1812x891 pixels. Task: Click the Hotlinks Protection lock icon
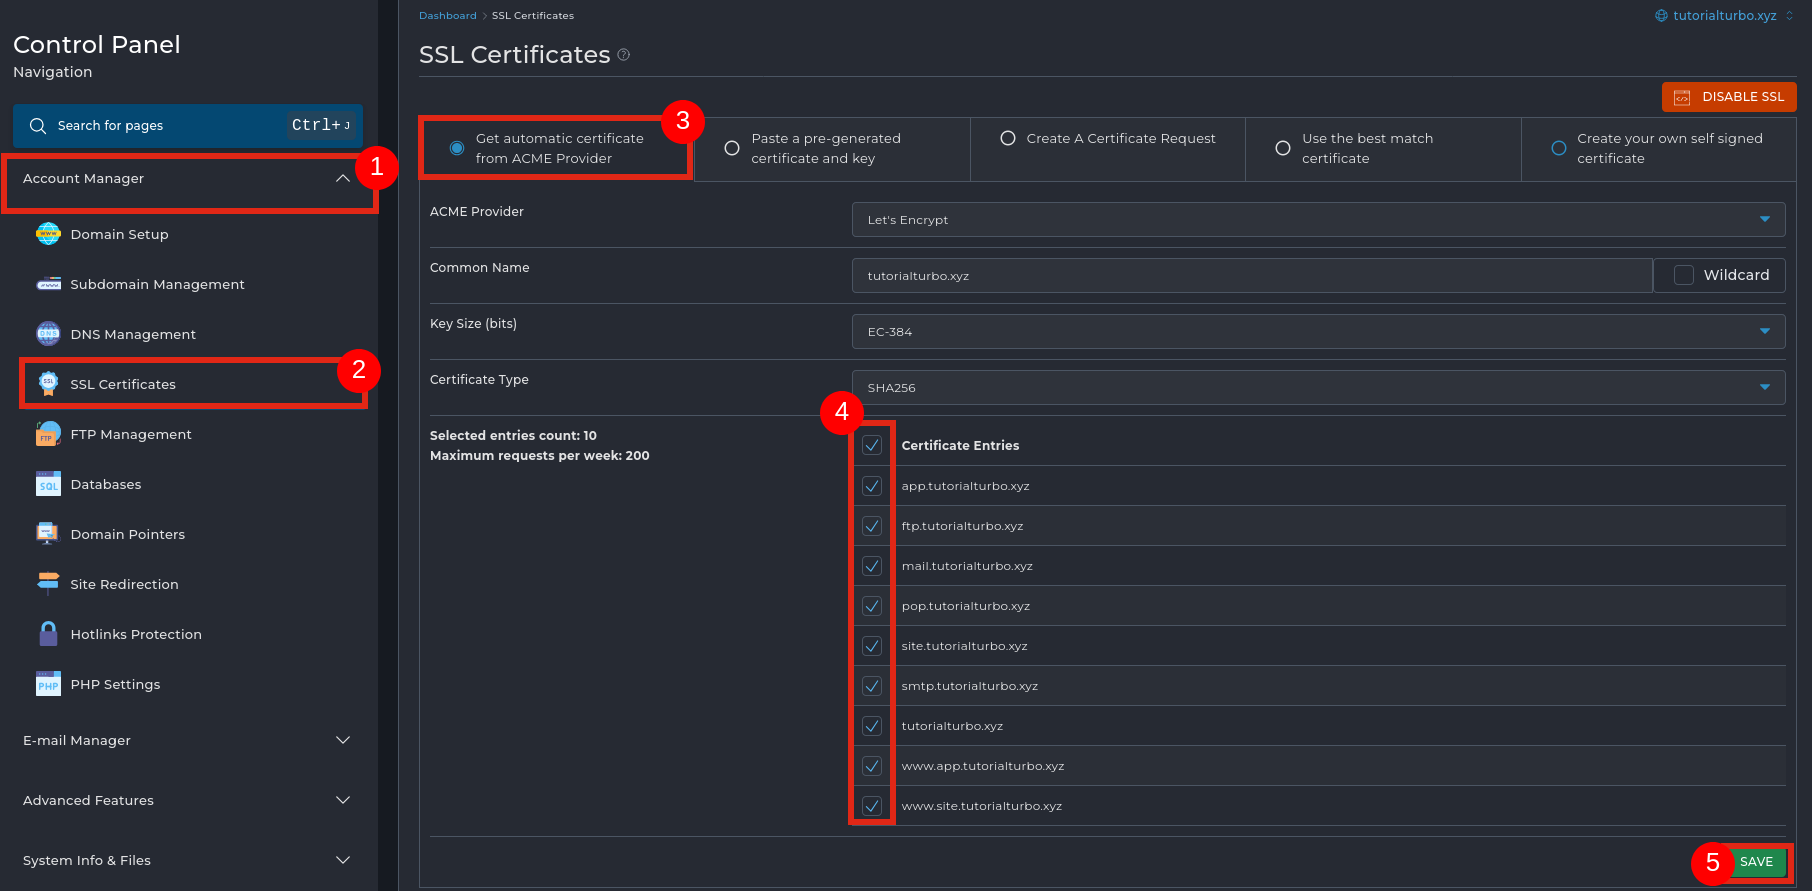[x=48, y=634]
